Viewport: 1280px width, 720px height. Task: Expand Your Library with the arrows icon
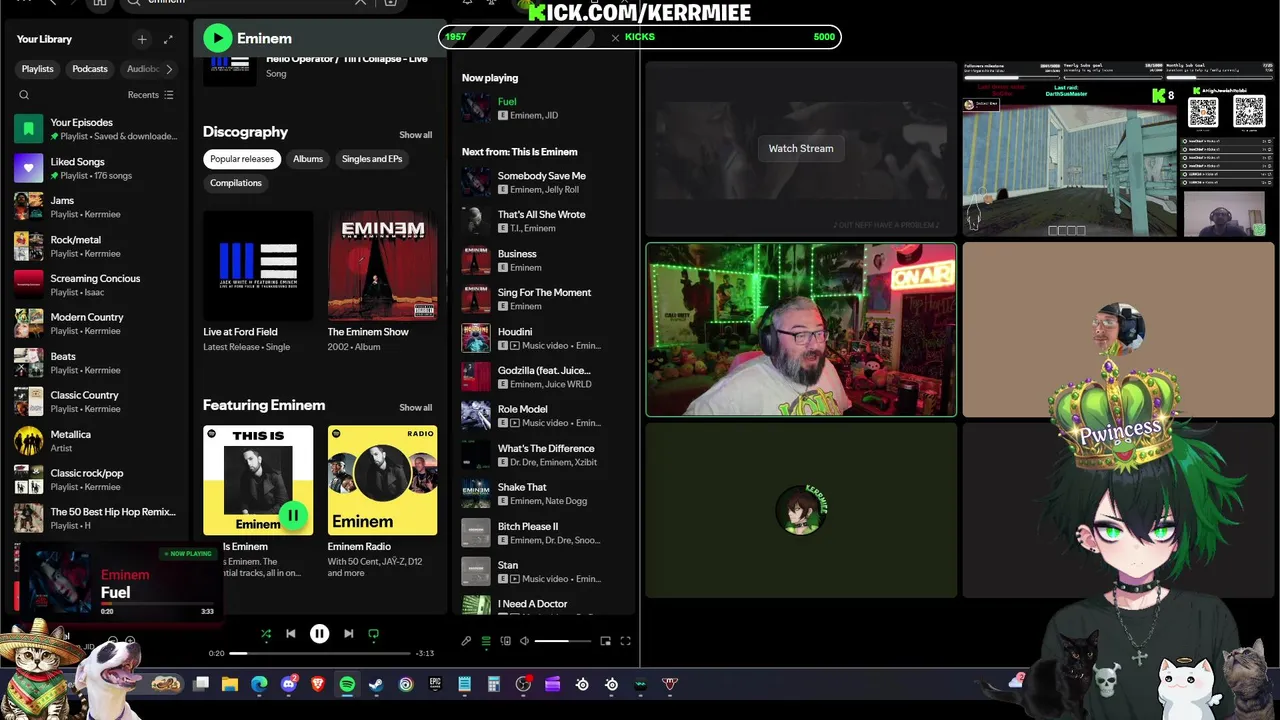click(168, 39)
